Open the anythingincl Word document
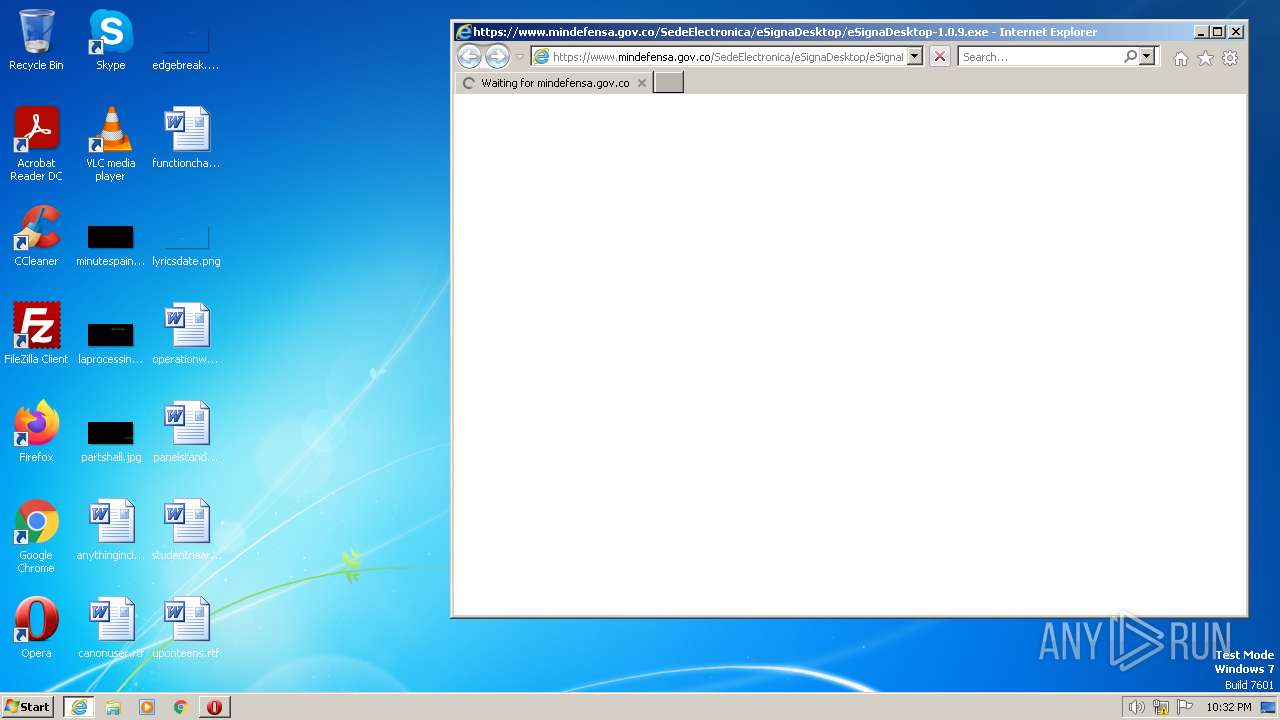This screenshot has height=720, width=1280. coord(111,530)
